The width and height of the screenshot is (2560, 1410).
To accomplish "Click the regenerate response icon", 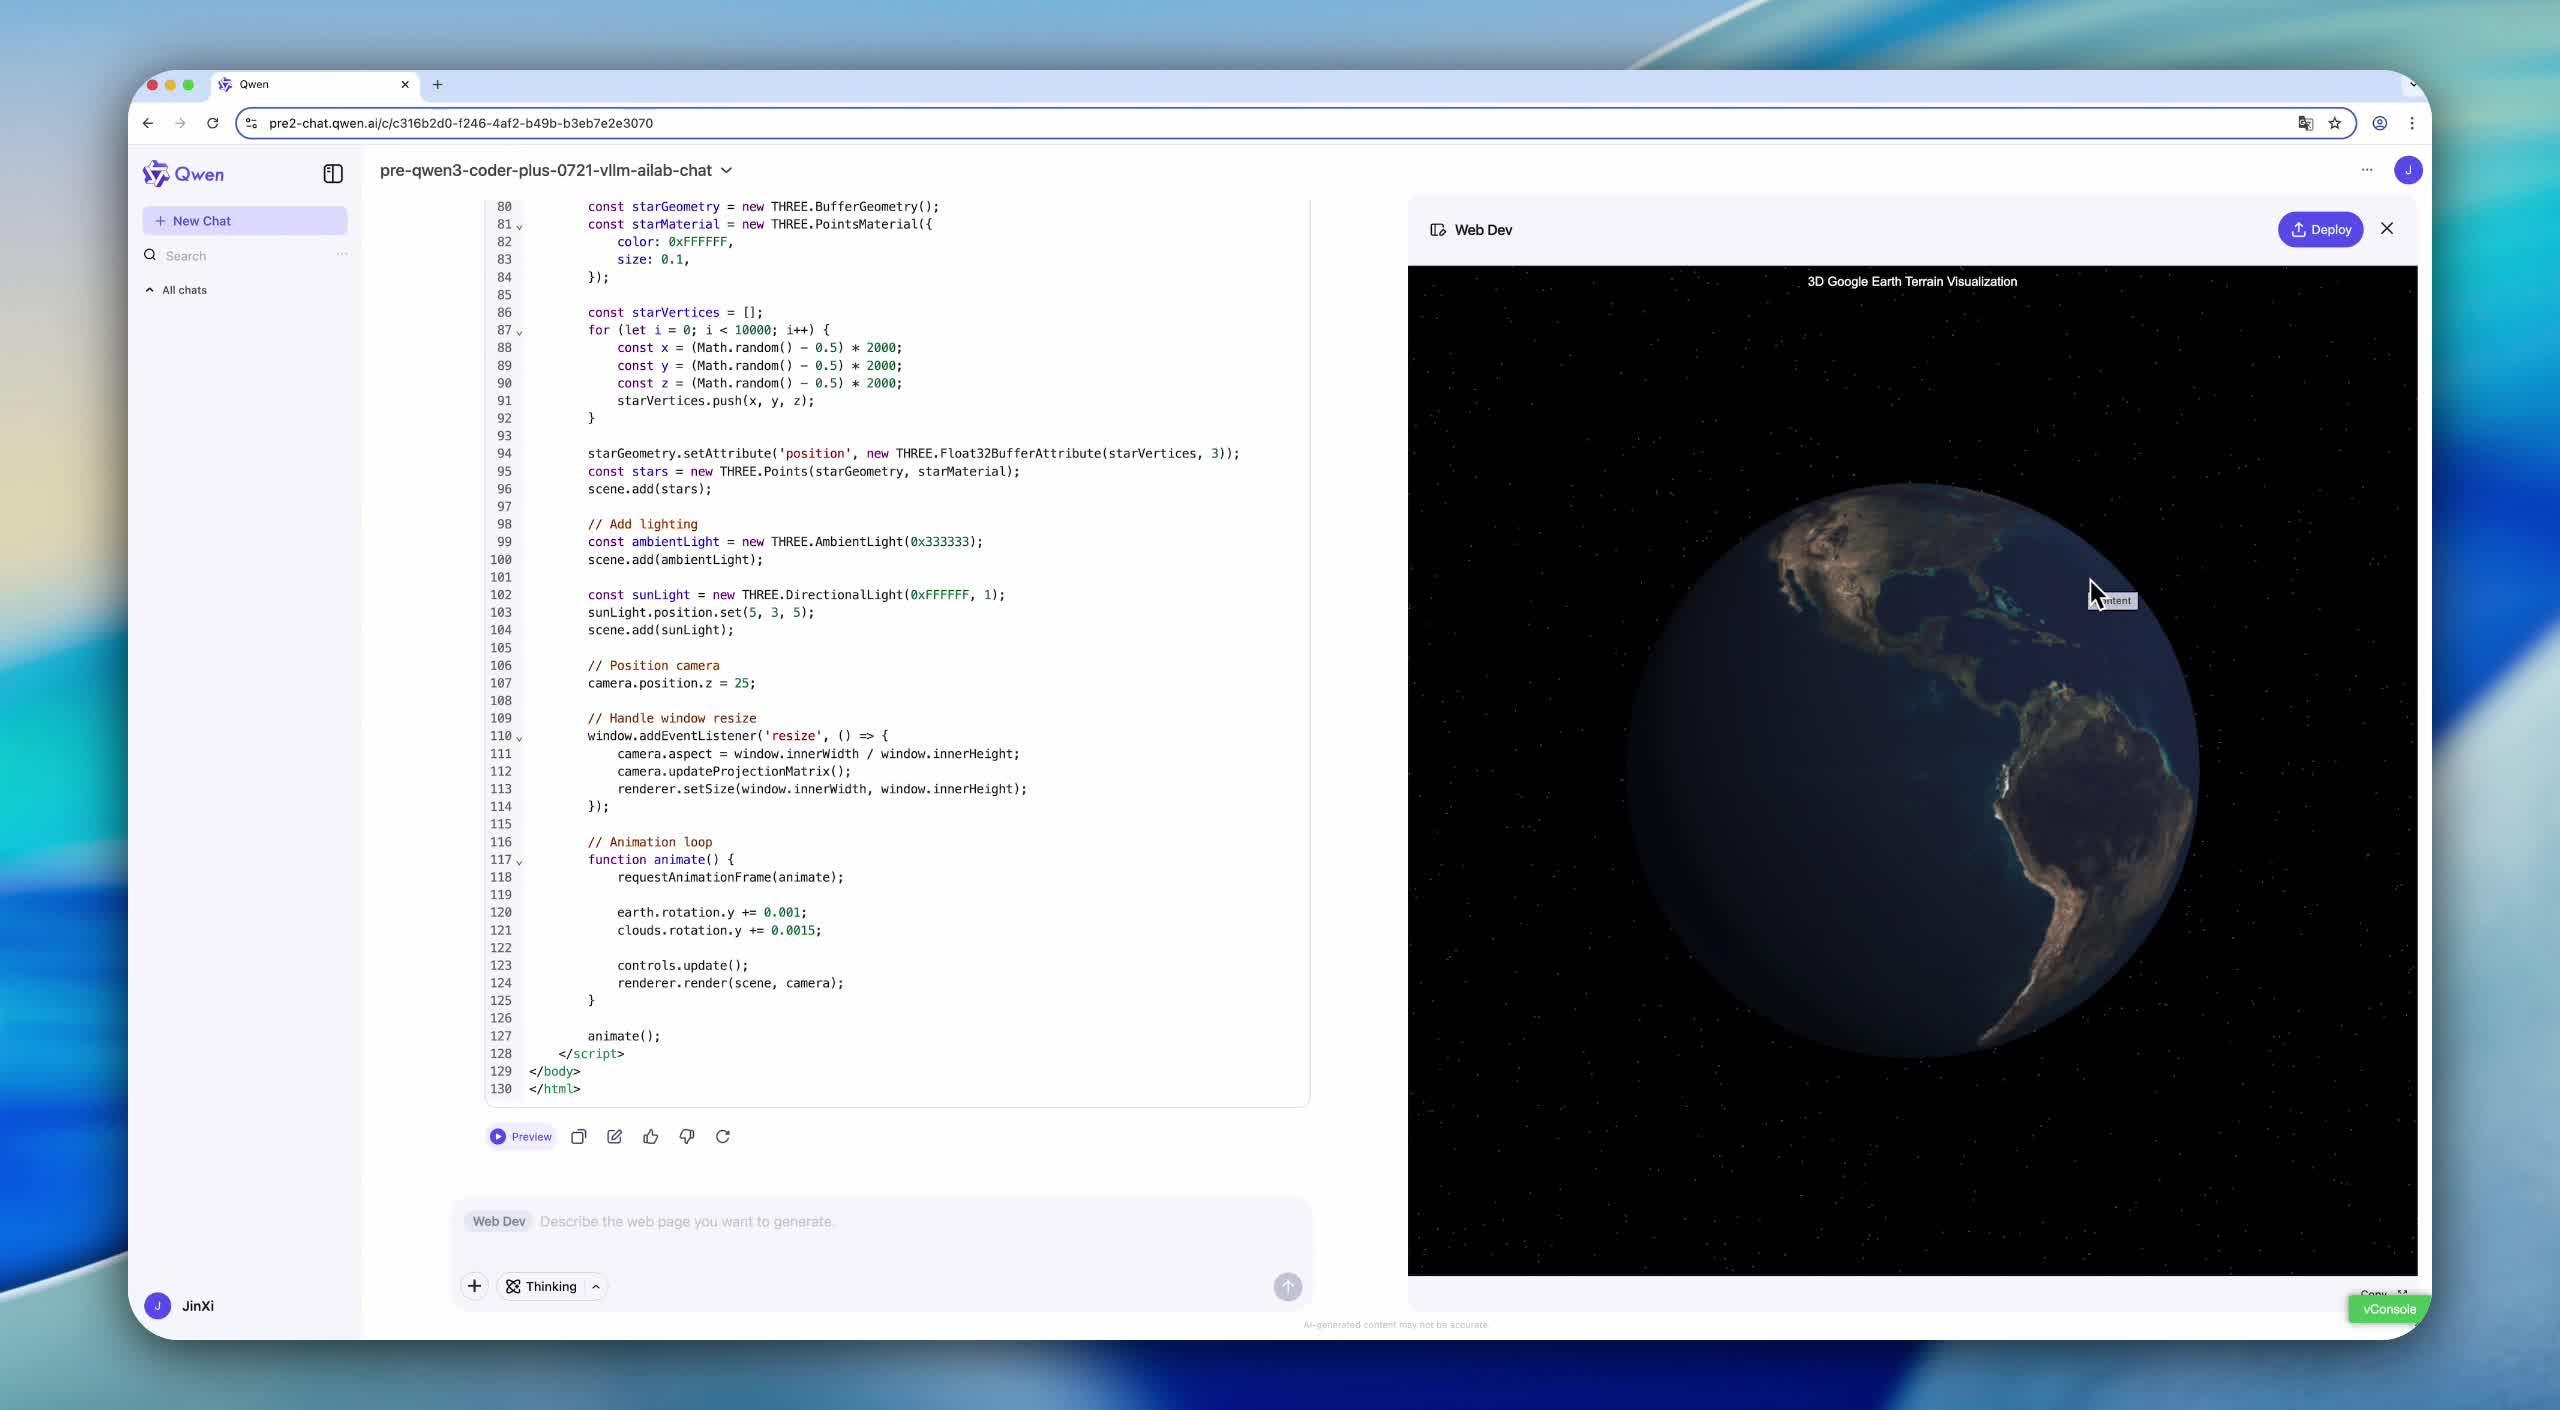I will point(723,1137).
